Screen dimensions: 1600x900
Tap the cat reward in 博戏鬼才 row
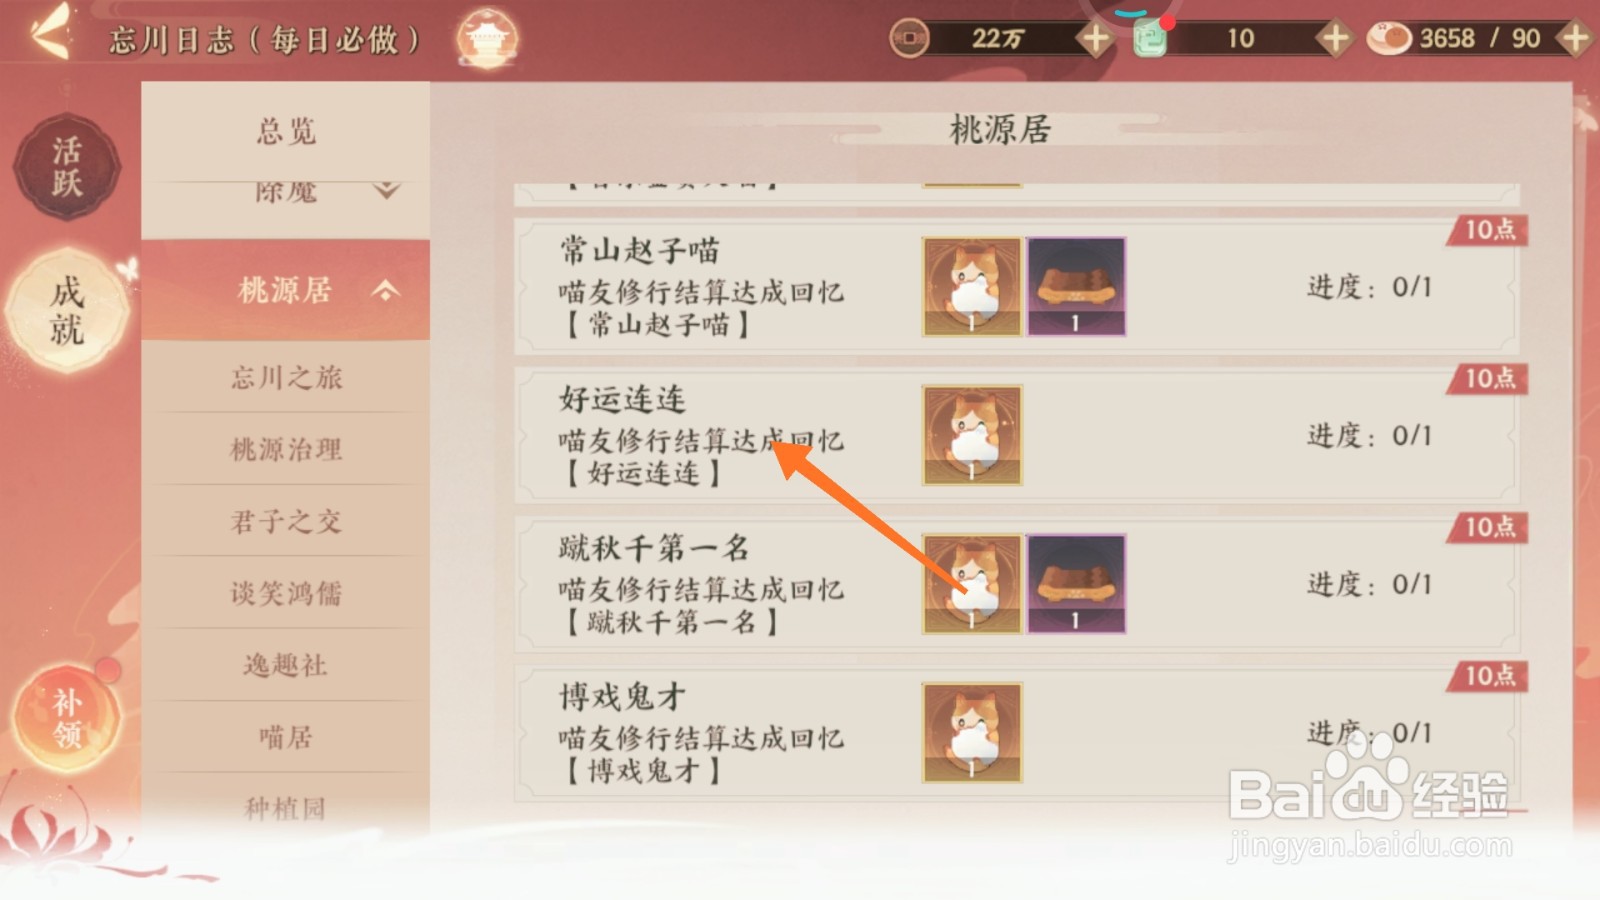[972, 732]
